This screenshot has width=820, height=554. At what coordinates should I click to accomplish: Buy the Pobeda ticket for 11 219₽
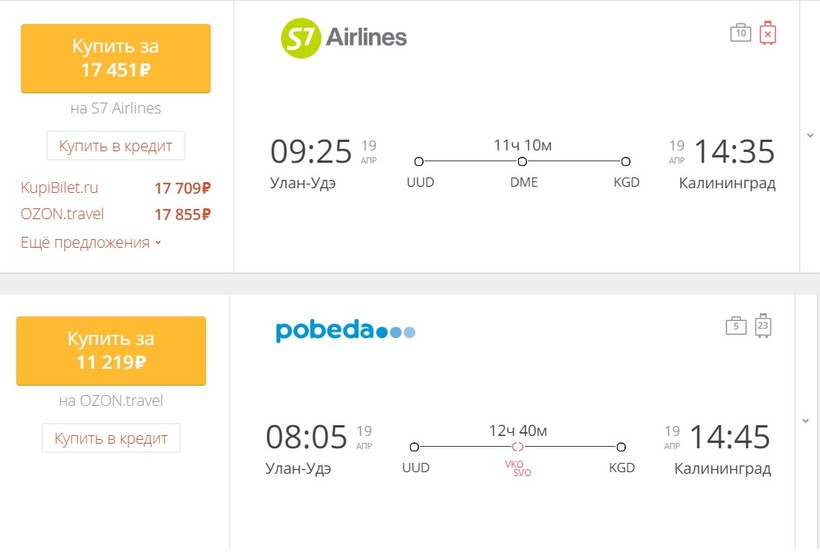pyautogui.click(x=111, y=350)
